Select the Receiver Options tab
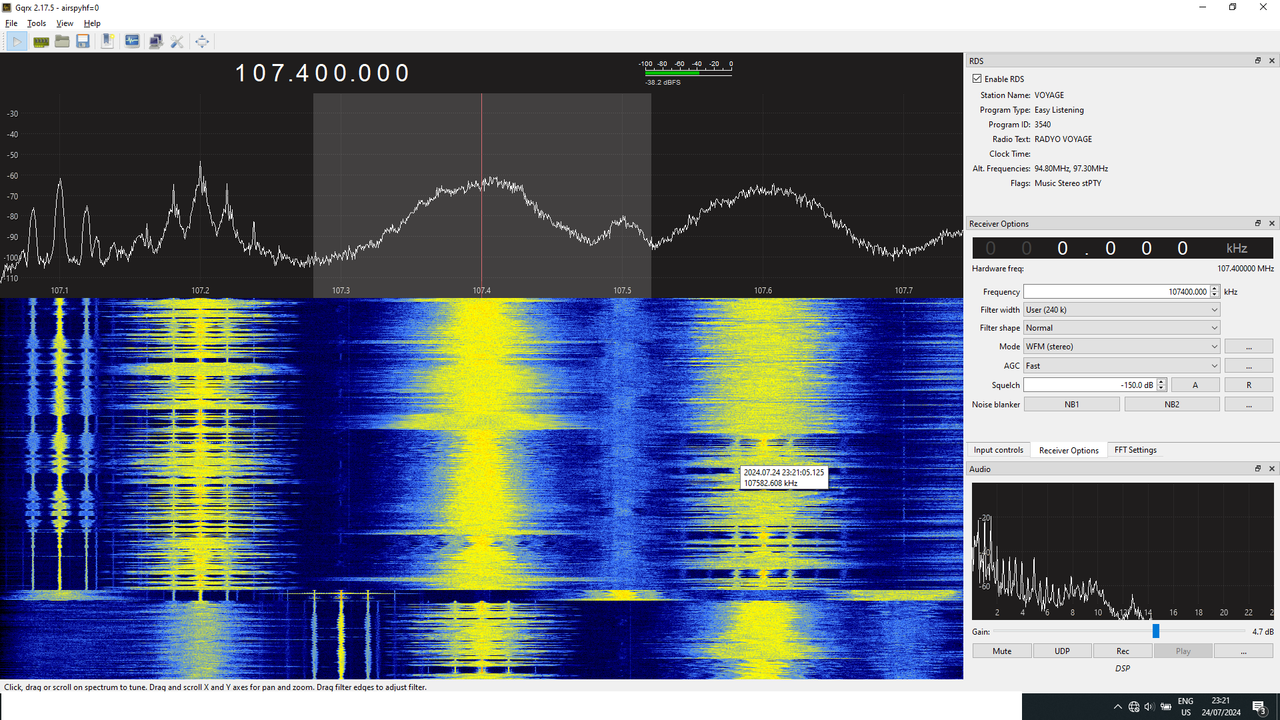Viewport: 1280px width, 720px height. tap(1069, 450)
